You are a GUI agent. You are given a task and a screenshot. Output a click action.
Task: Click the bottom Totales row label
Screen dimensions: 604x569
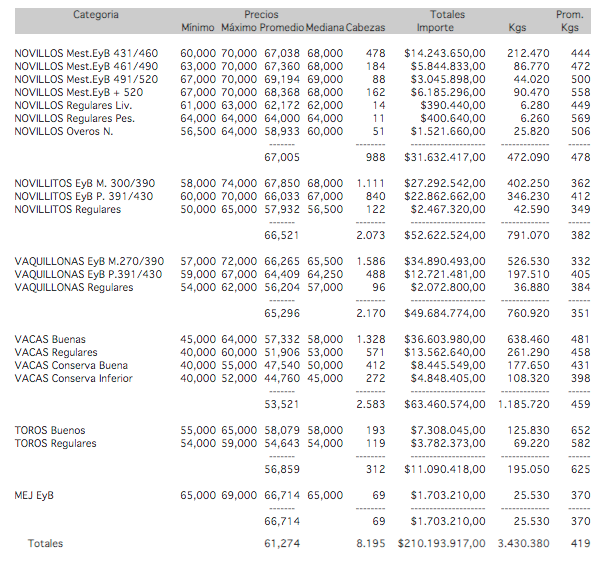coord(45,543)
